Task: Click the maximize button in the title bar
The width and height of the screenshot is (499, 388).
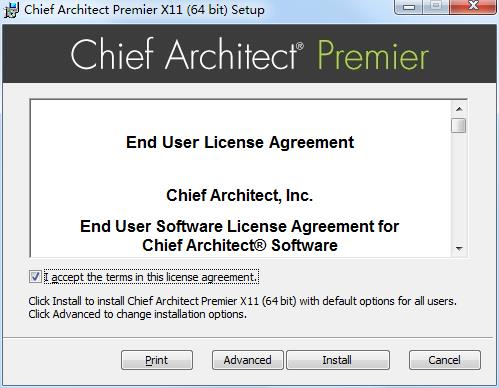Action: point(436,6)
